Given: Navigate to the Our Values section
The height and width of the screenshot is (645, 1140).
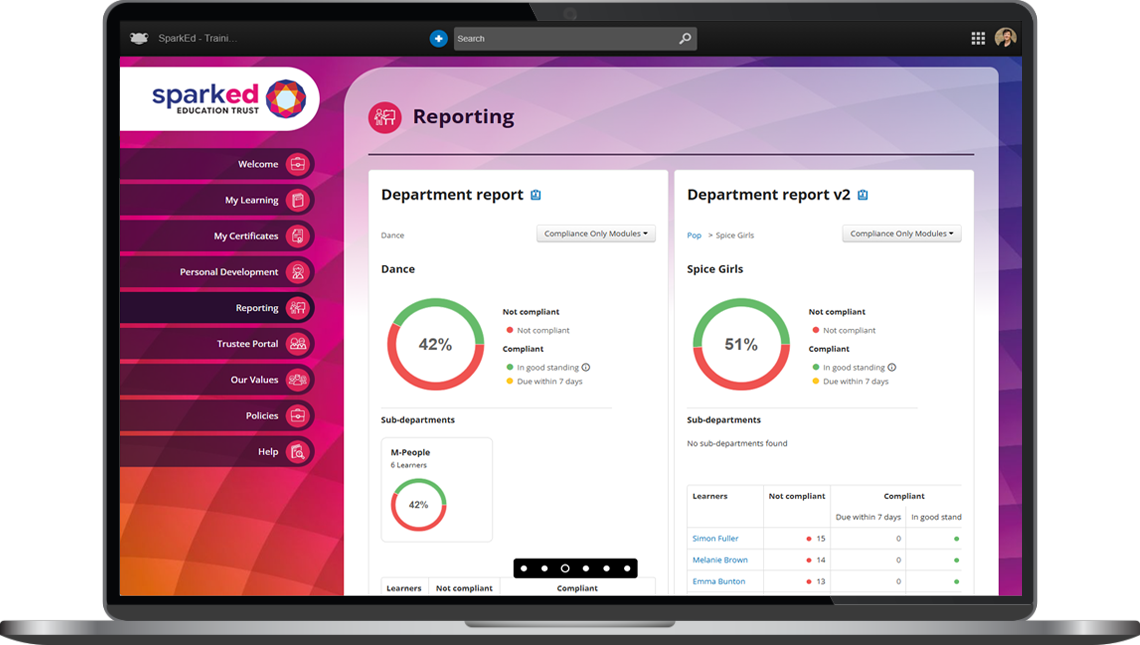Looking at the screenshot, I should click(x=298, y=380).
